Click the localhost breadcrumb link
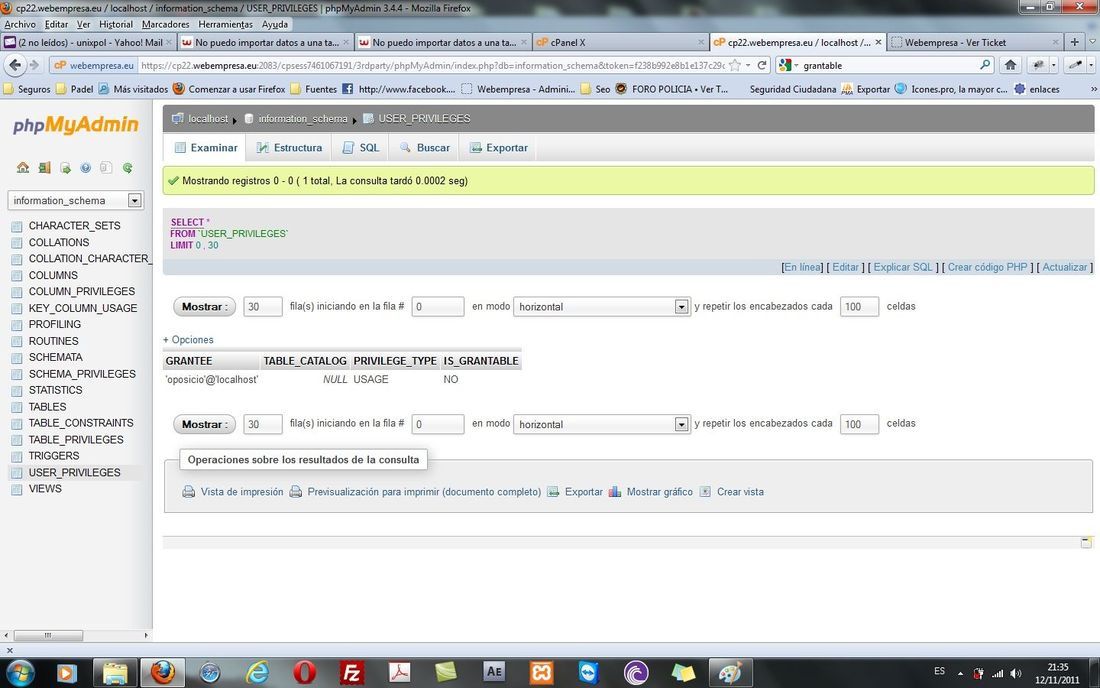 point(208,119)
